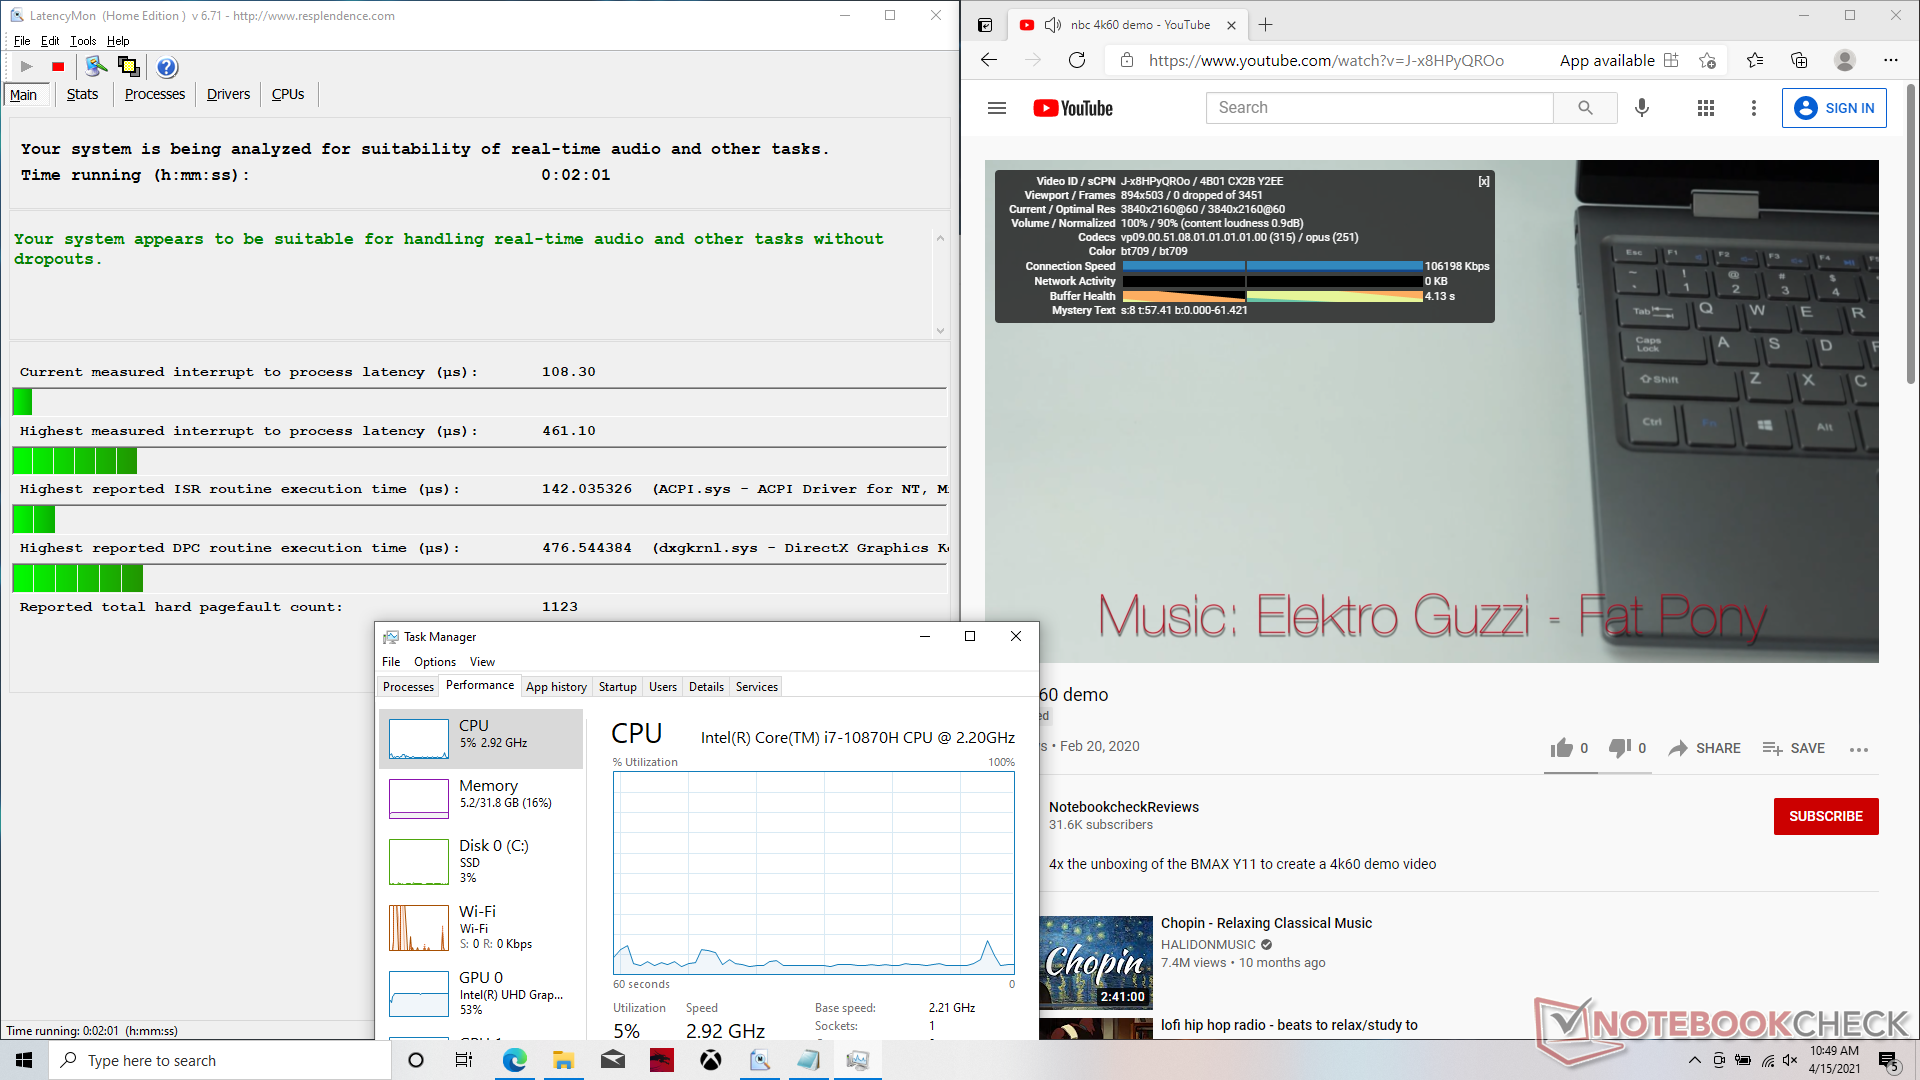Switch to the Drivers tab in LatencyMon
The width and height of the screenshot is (1920, 1080).
click(x=228, y=94)
